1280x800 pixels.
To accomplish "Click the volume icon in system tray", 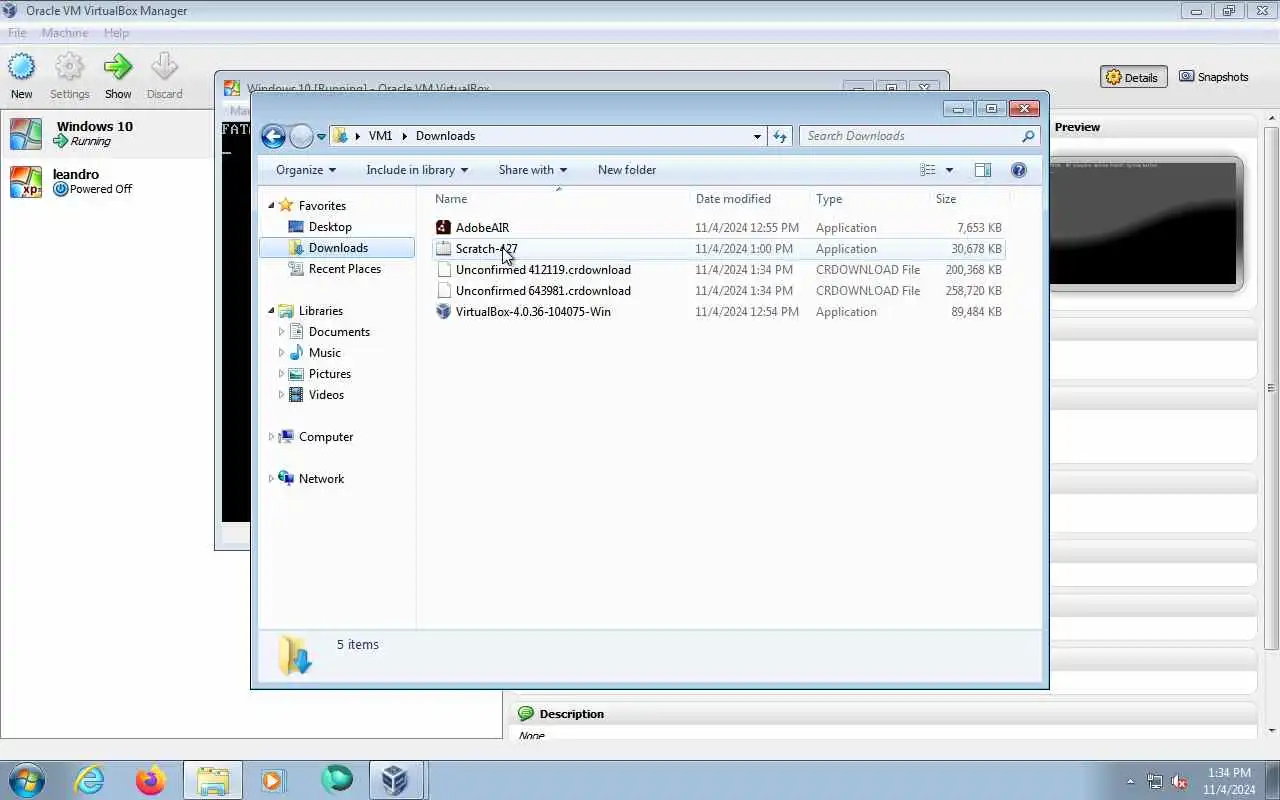I will pos(1179,781).
